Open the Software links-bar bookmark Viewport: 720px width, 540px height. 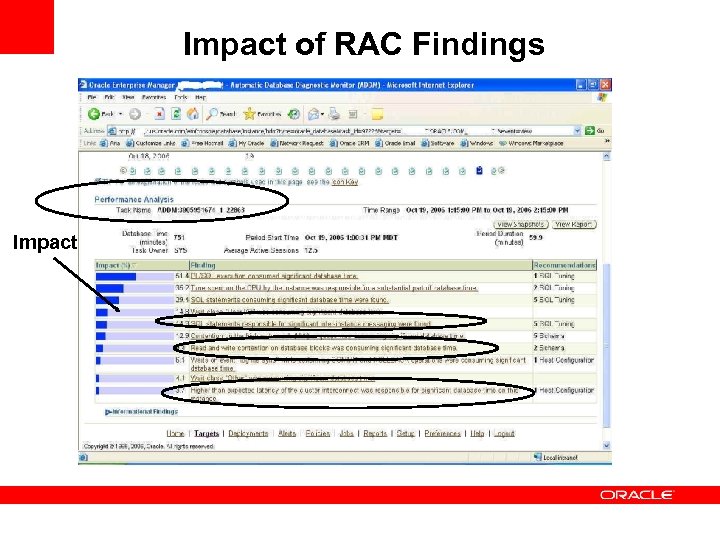point(438,143)
